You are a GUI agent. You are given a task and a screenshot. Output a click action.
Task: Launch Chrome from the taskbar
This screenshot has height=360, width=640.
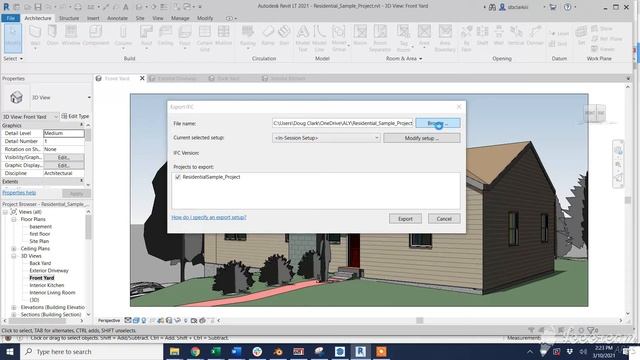(196, 351)
